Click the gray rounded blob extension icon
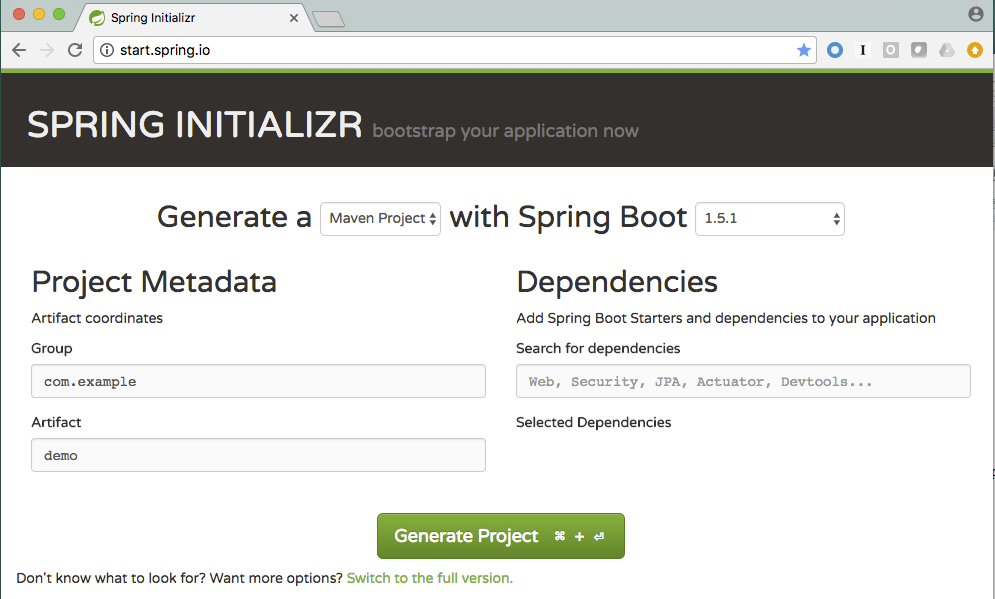 pos(919,50)
